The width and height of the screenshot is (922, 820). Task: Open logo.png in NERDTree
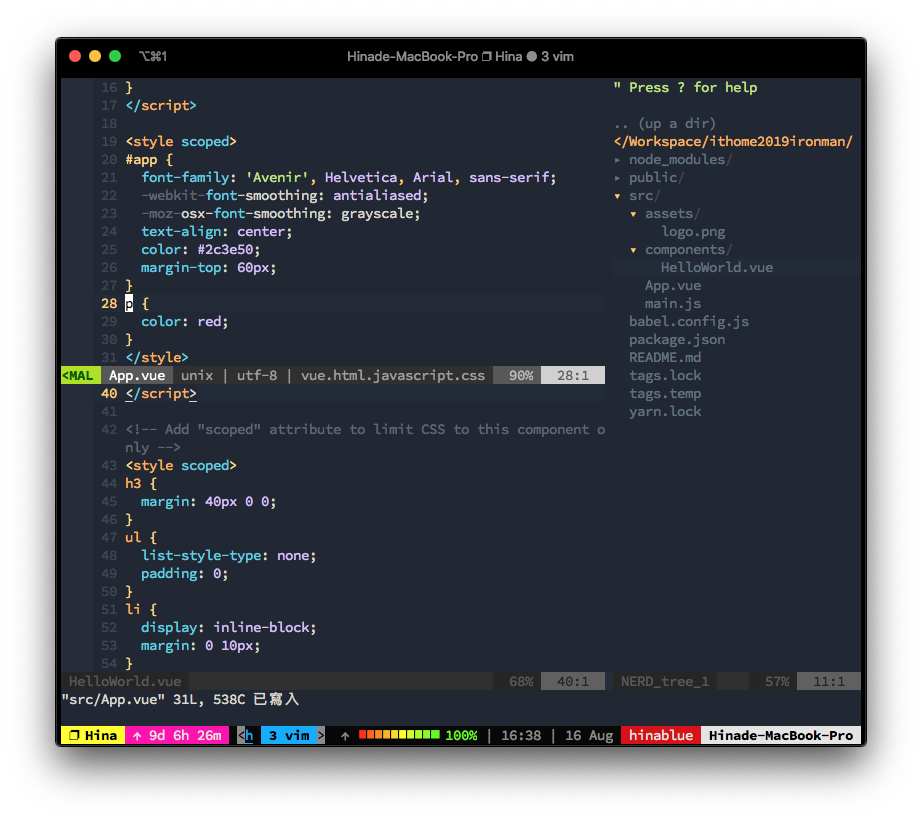click(x=693, y=232)
